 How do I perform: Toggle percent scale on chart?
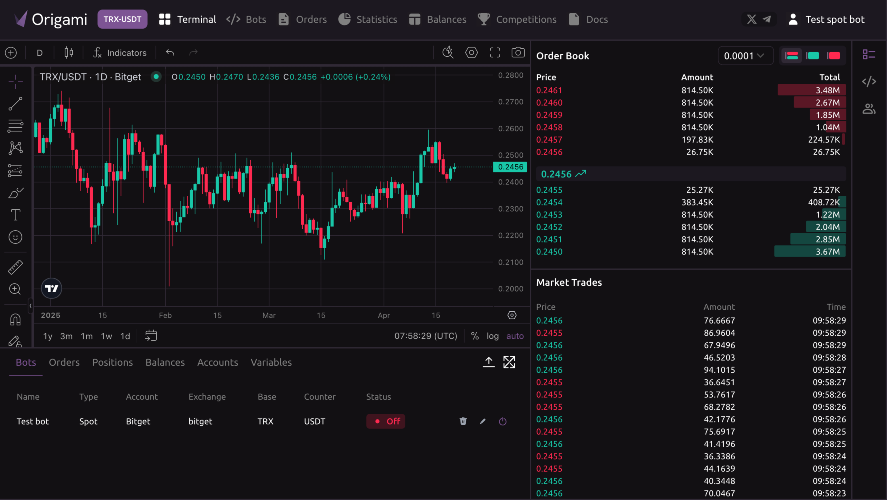click(475, 336)
